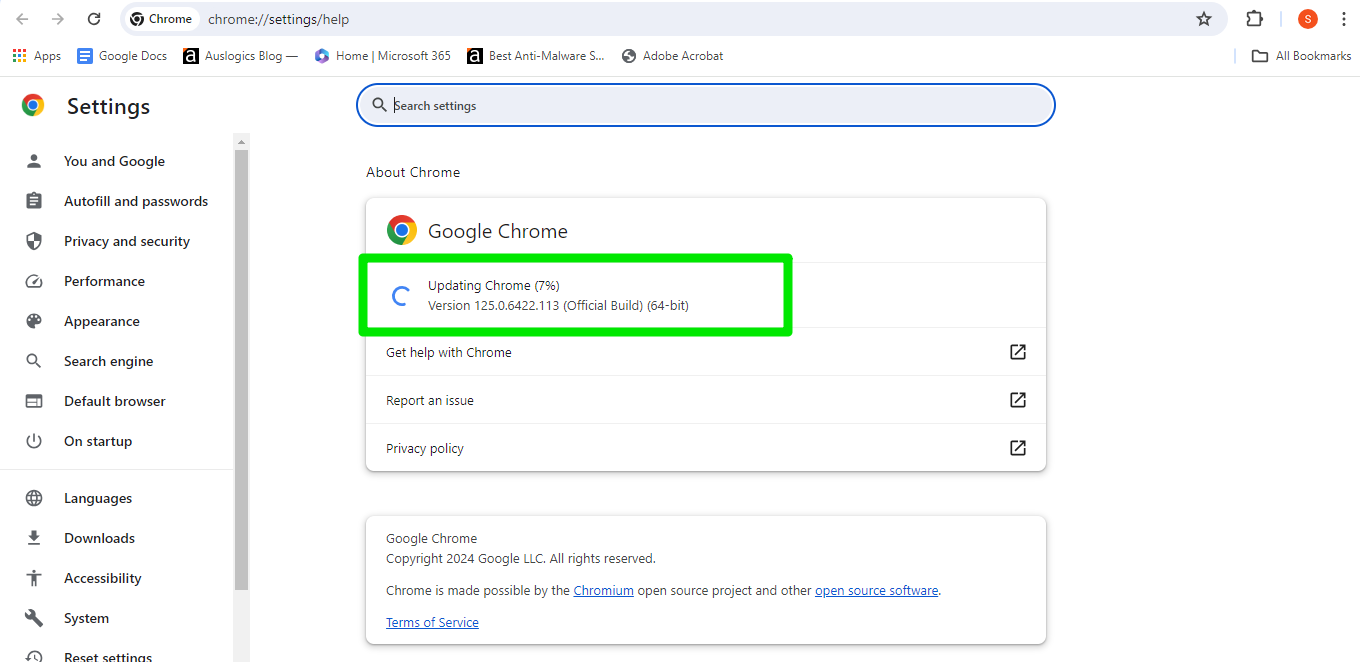Open Reset settings in the sidebar
The height and width of the screenshot is (662, 1360).
[x=108, y=657]
